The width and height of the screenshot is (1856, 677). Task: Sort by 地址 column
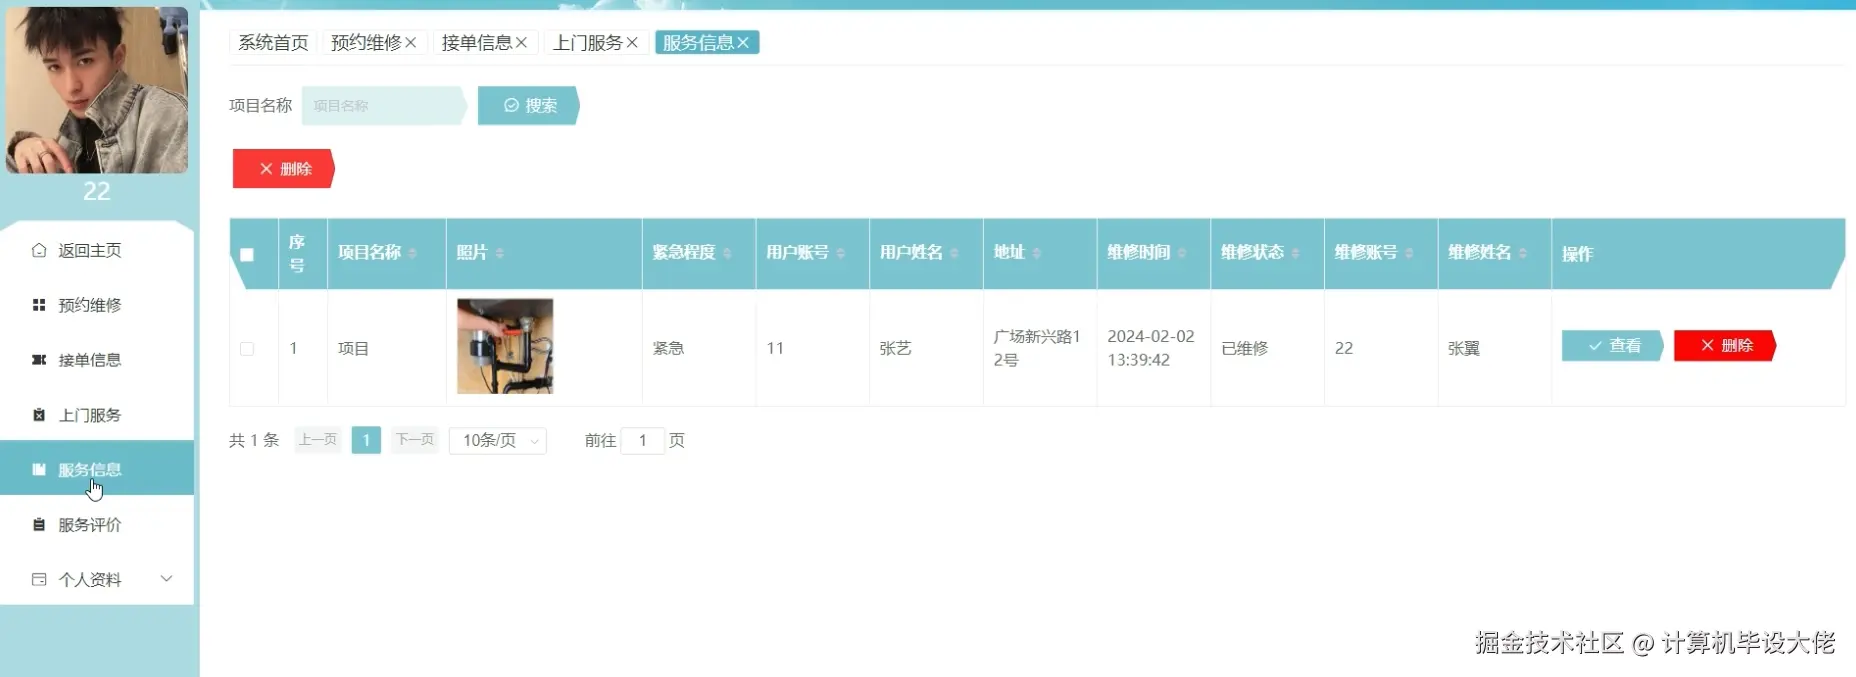(1037, 253)
